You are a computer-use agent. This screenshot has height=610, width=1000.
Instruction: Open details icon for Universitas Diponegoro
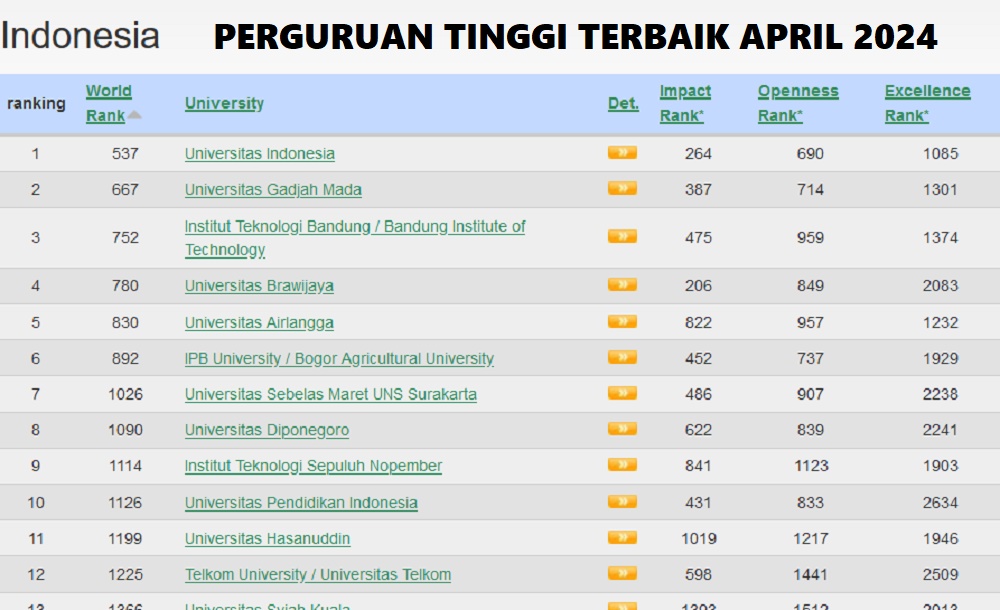[622, 429]
